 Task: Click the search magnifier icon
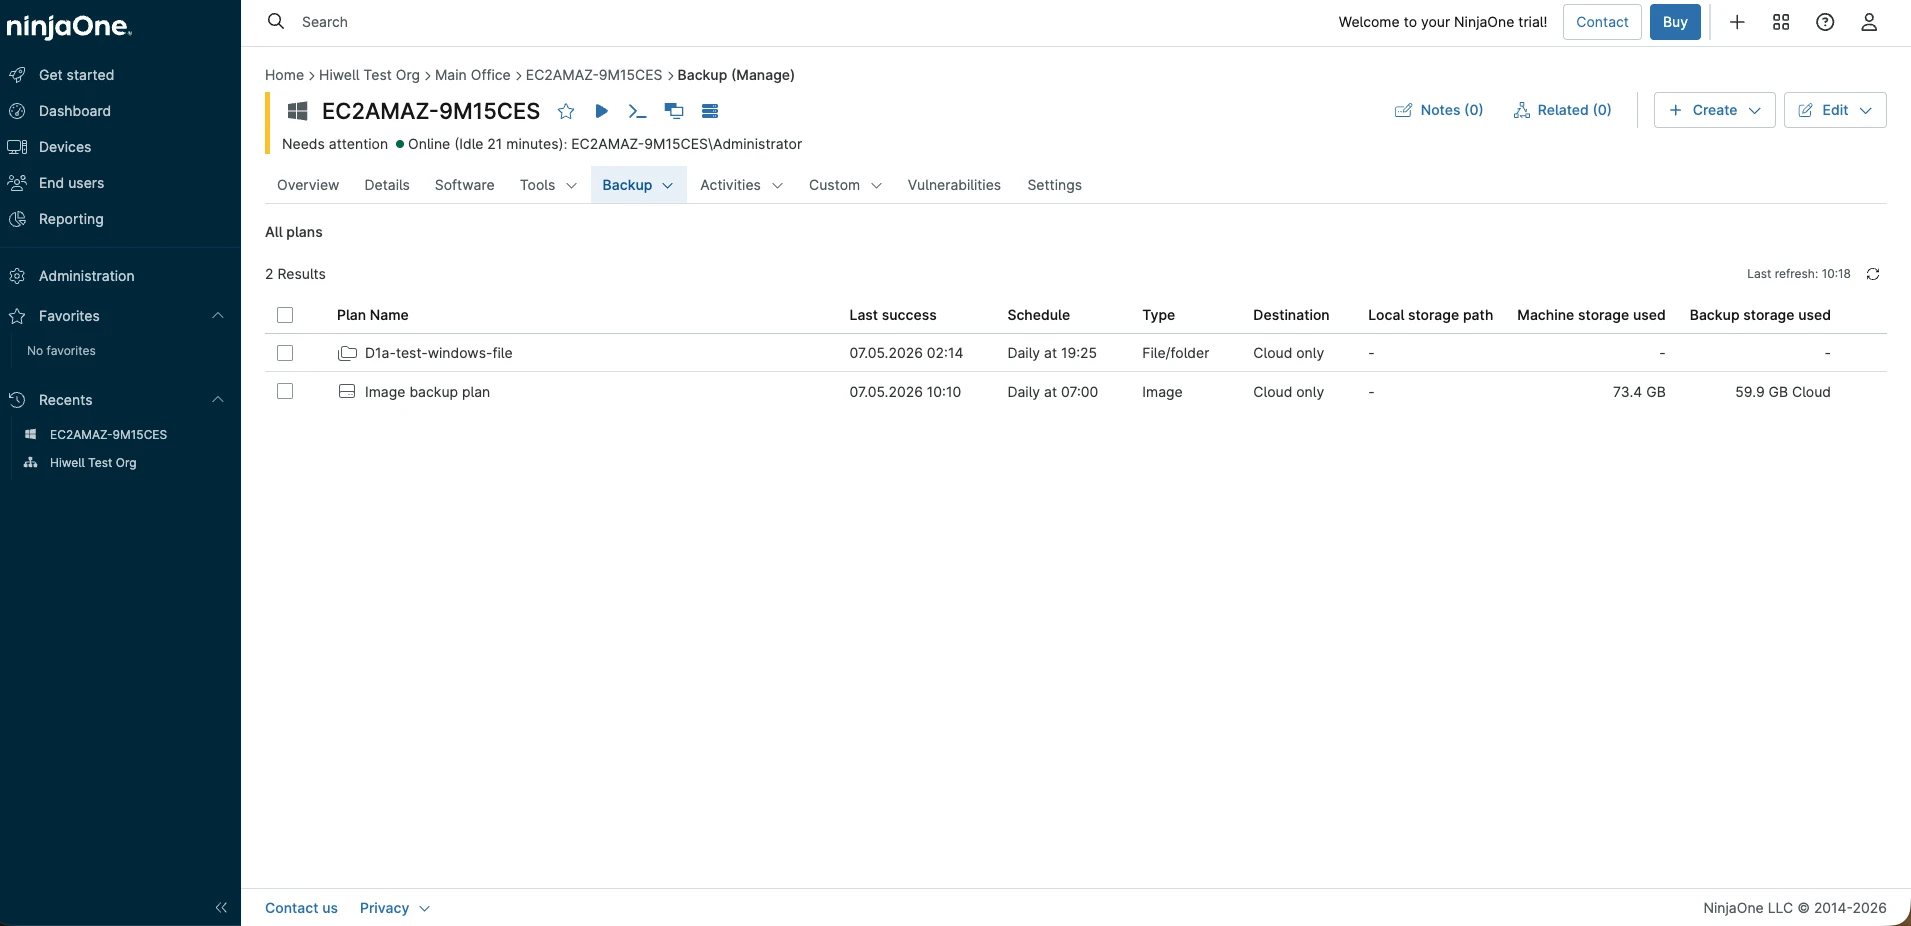tap(276, 21)
